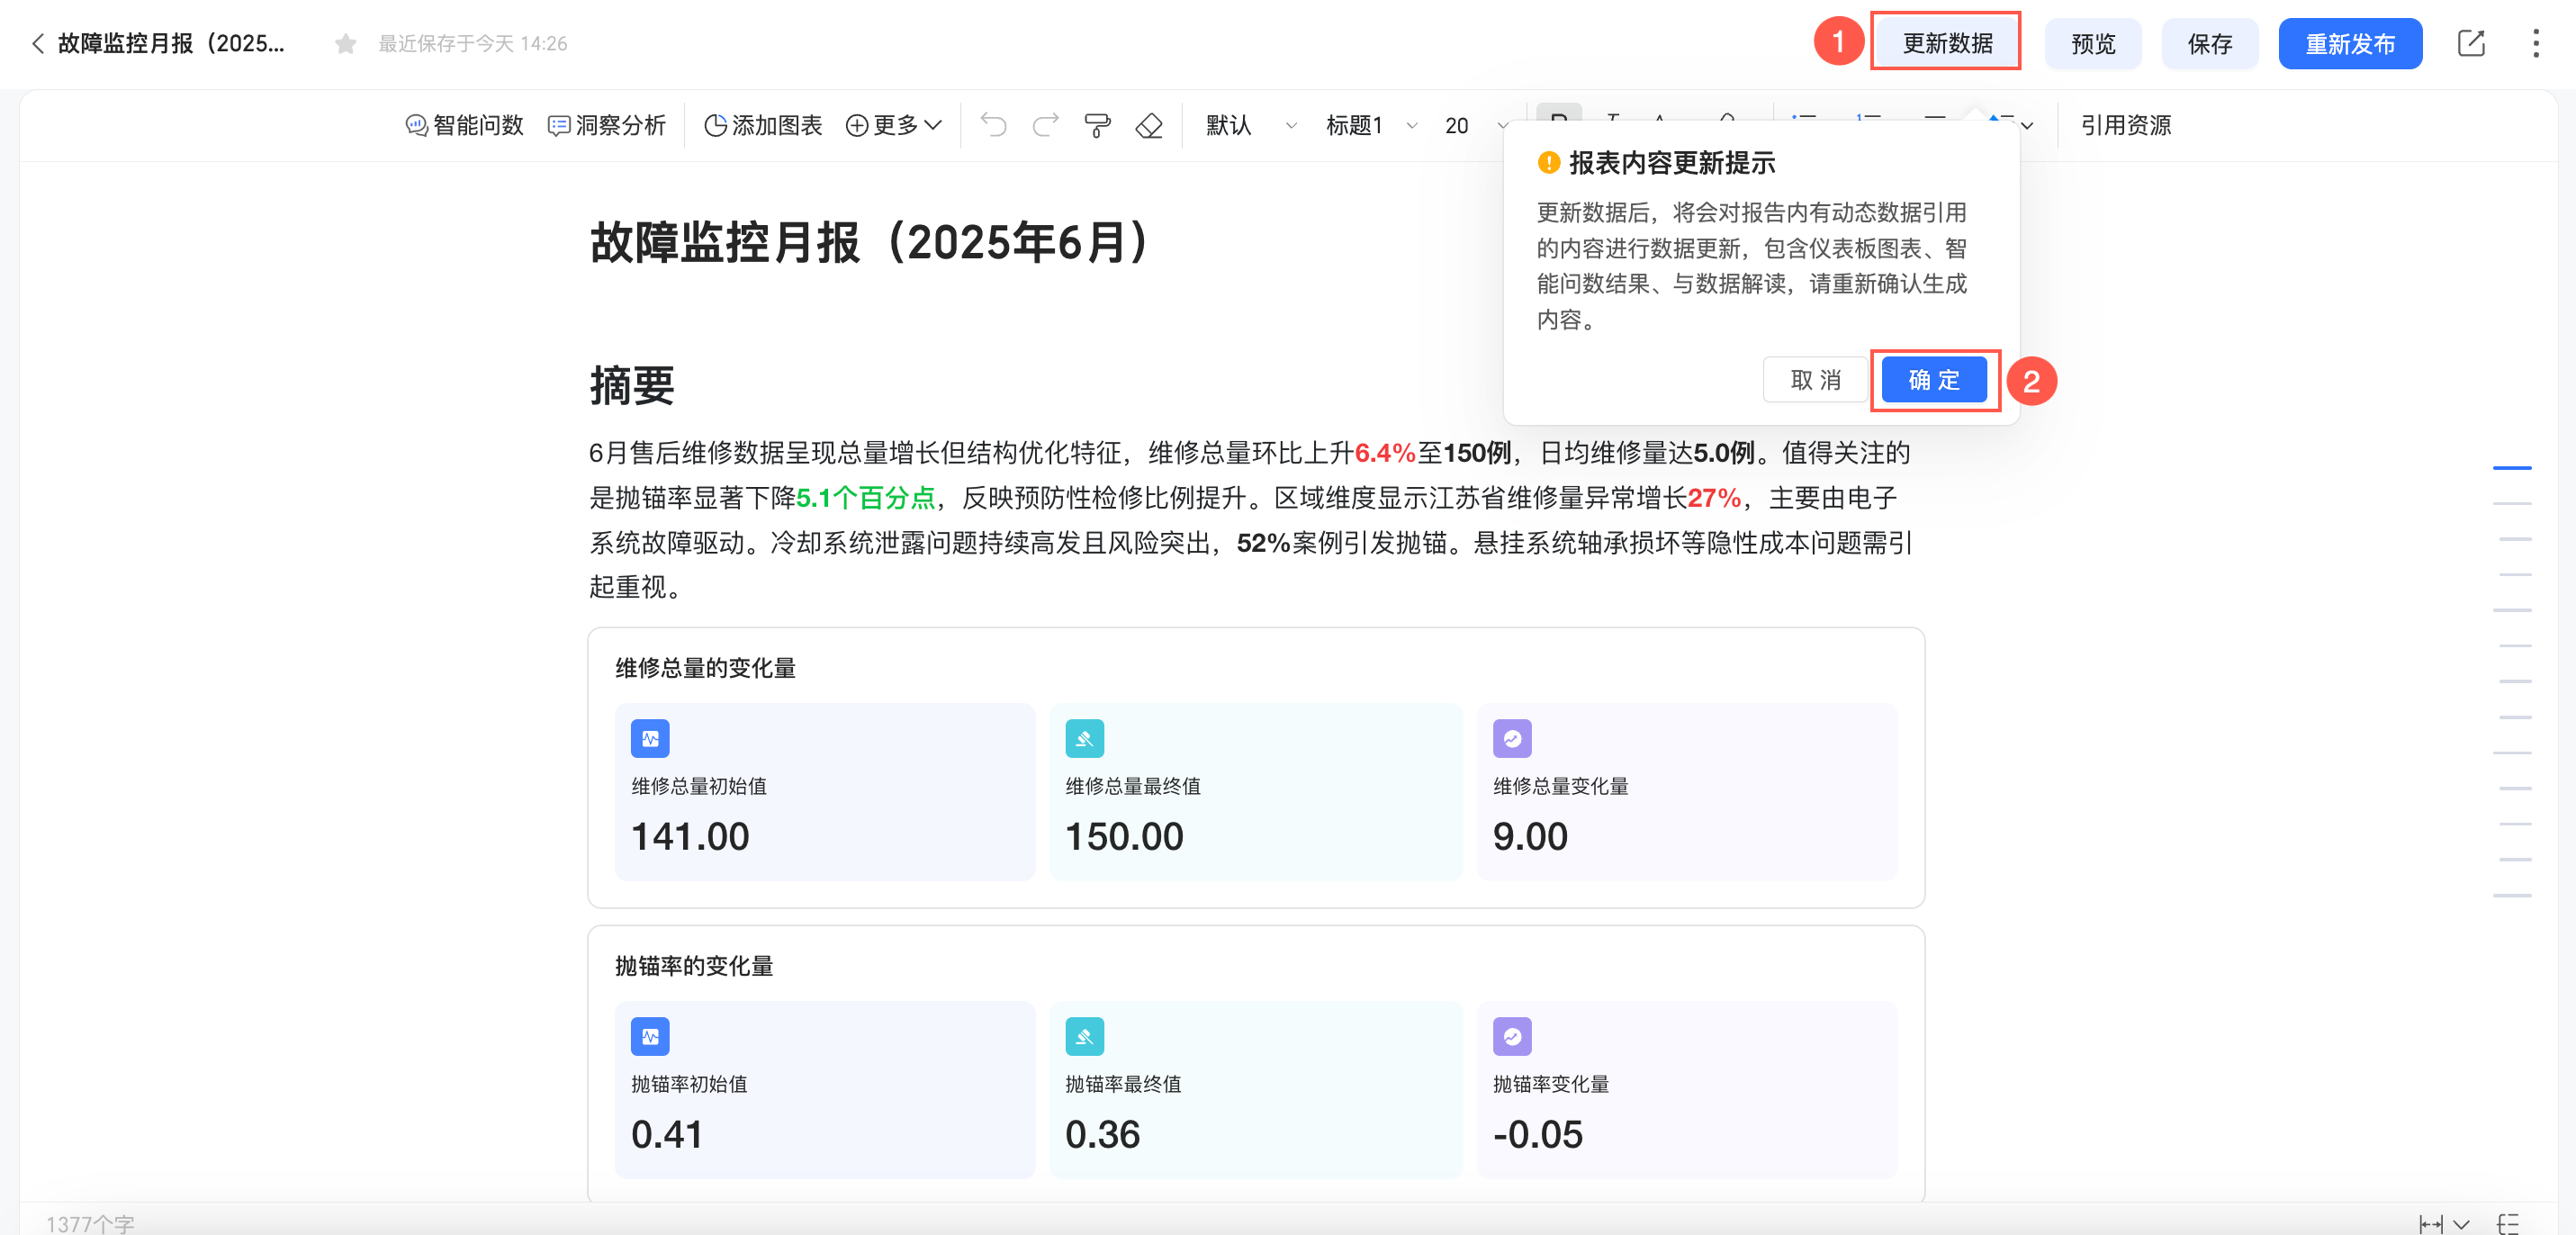
Task: Expand the alignment dropdown chevron beside 引用资源
Action: click(2027, 126)
